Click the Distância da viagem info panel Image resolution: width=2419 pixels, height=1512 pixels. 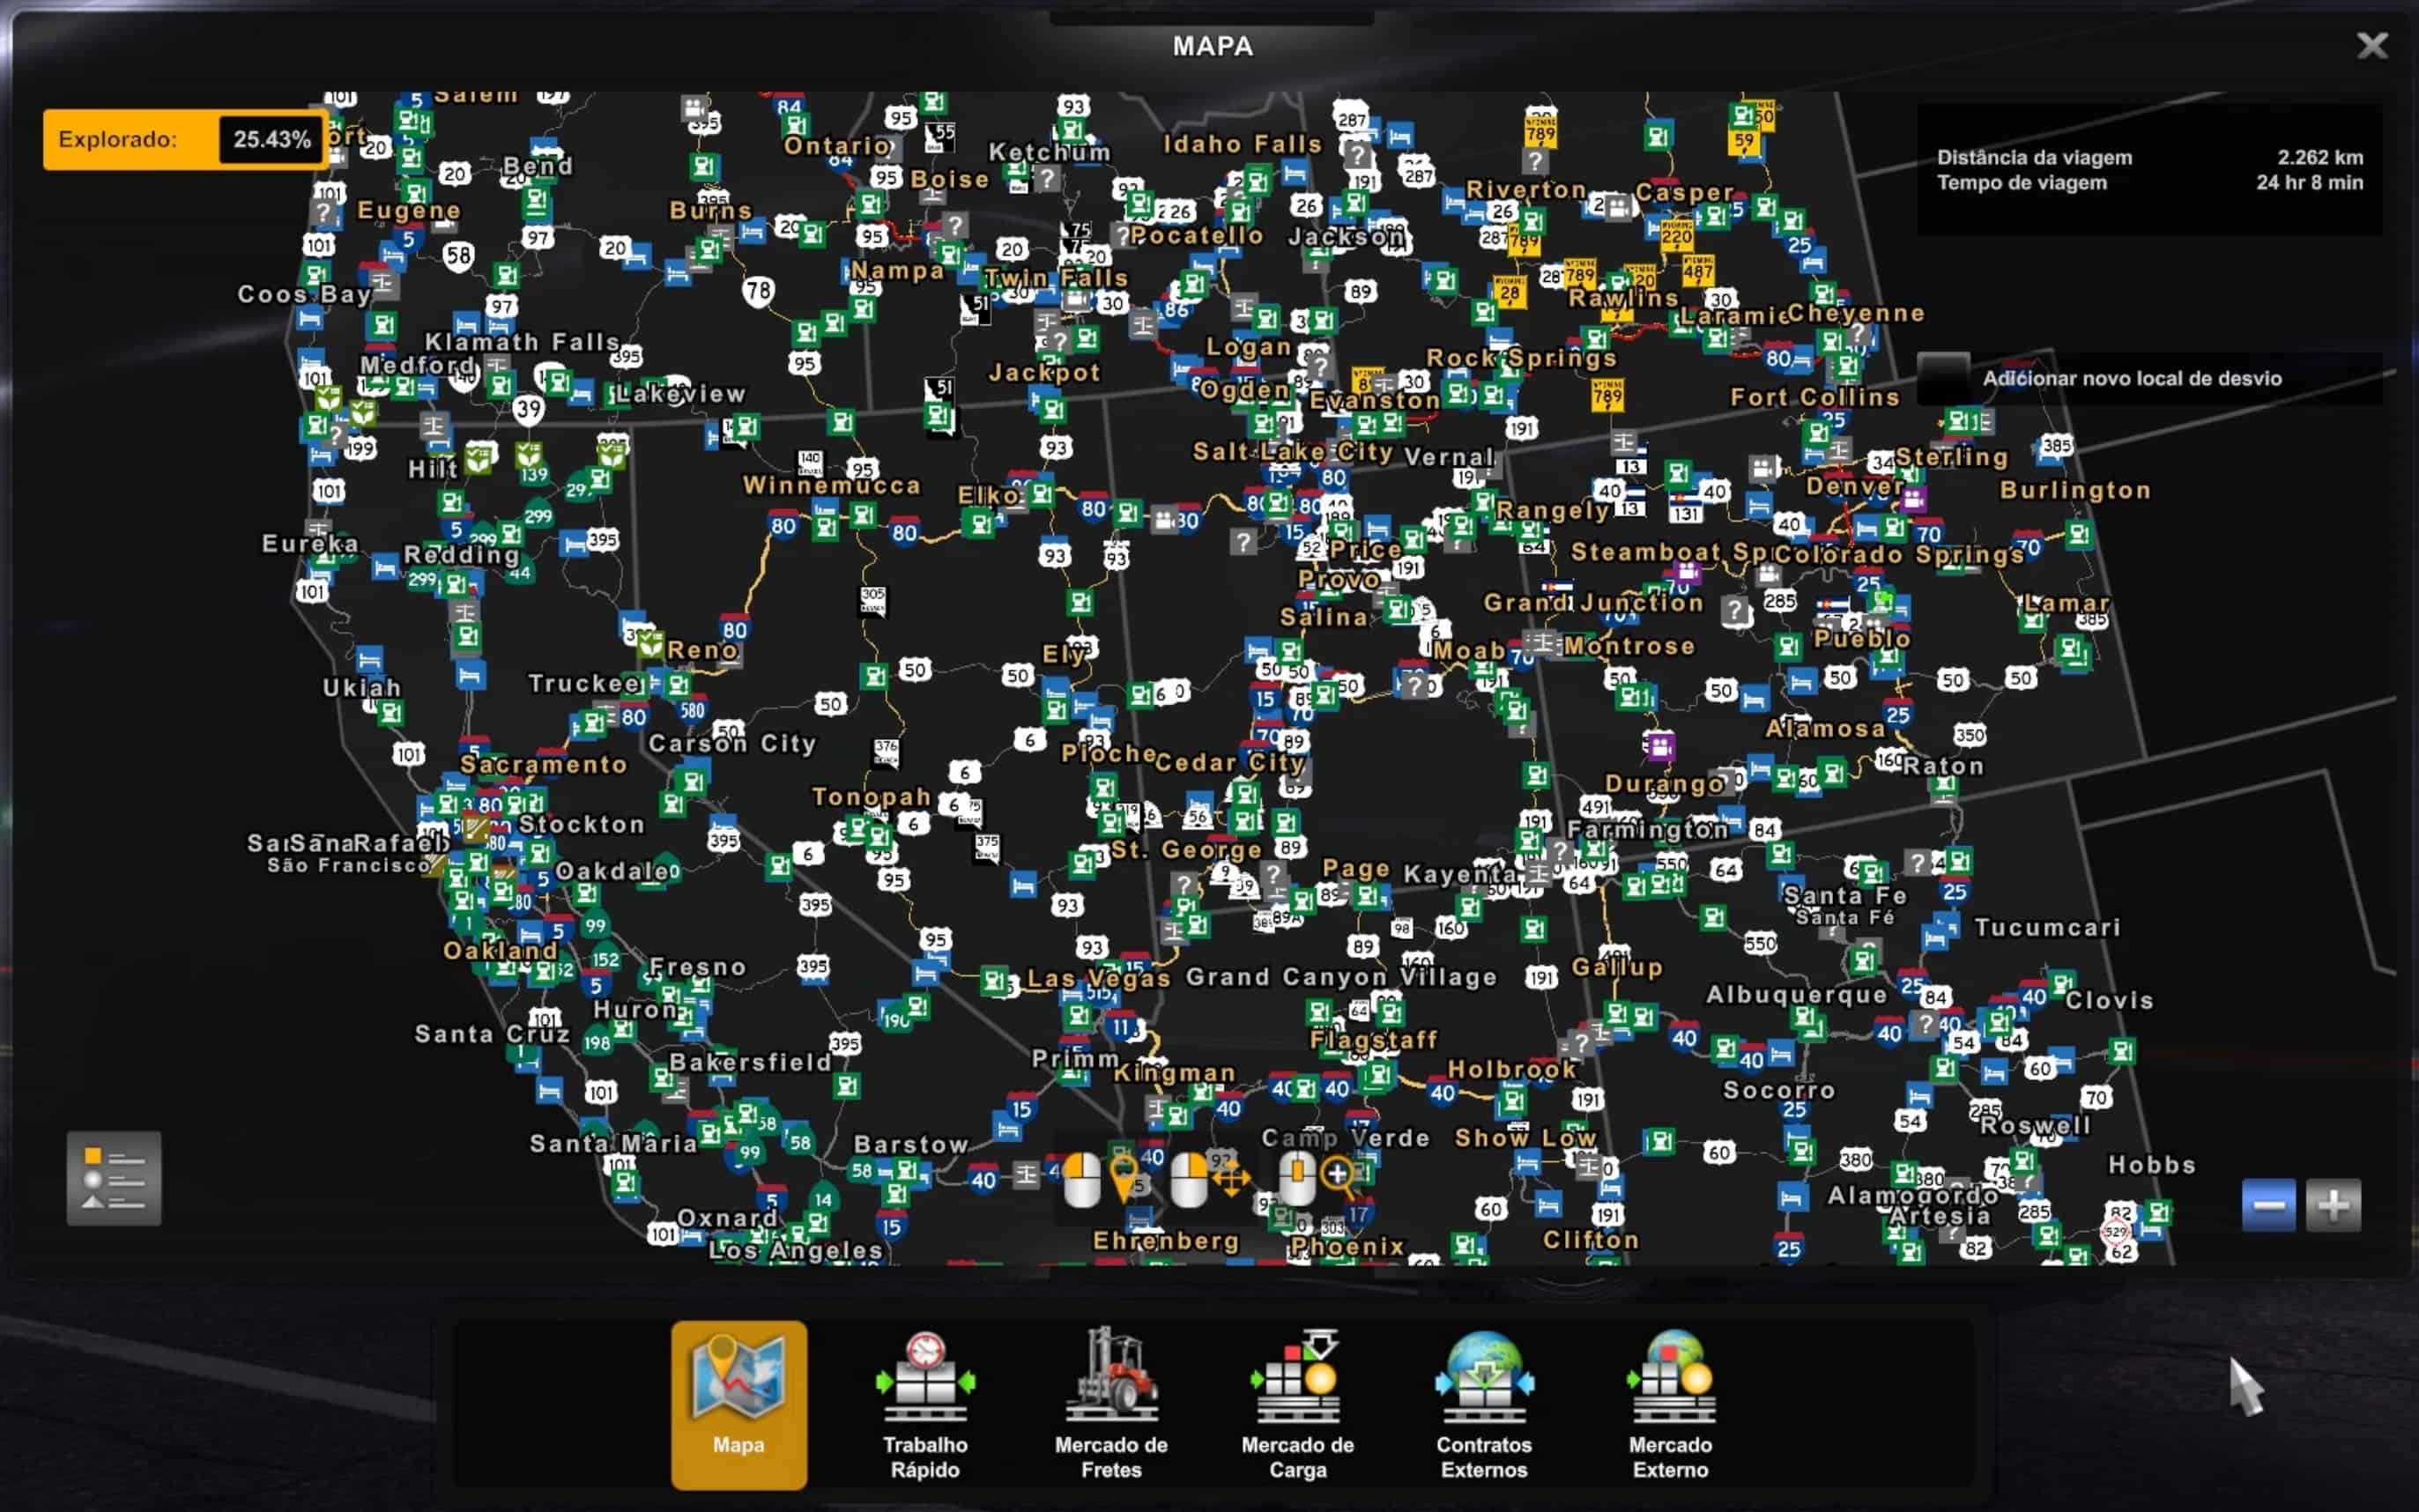pyautogui.click(x=2149, y=170)
